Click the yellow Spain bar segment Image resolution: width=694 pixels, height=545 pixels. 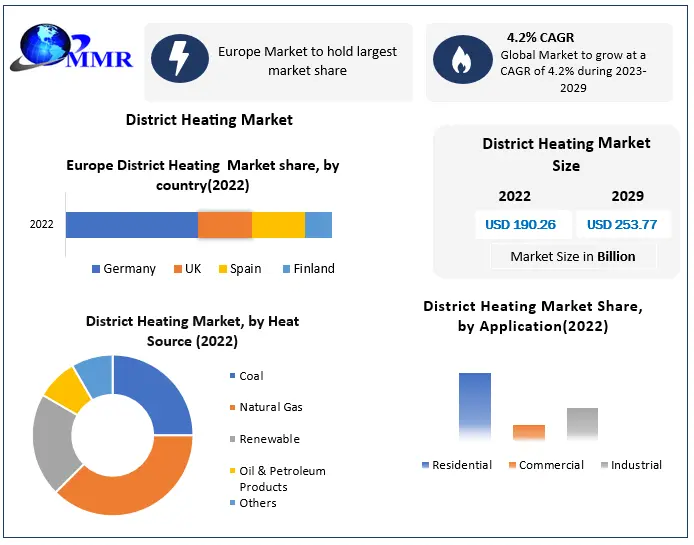point(278,225)
